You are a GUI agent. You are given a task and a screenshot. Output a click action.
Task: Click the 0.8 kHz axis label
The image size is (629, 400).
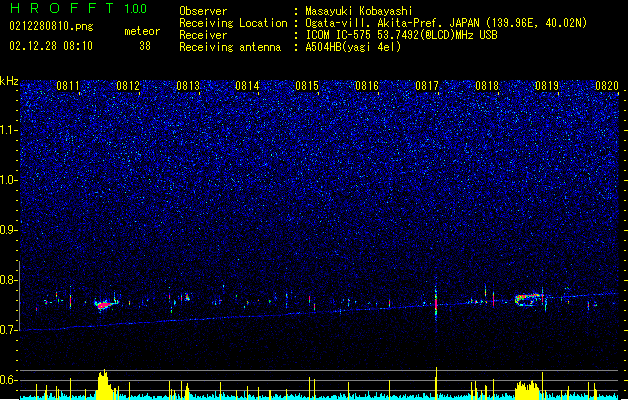tap(9, 280)
